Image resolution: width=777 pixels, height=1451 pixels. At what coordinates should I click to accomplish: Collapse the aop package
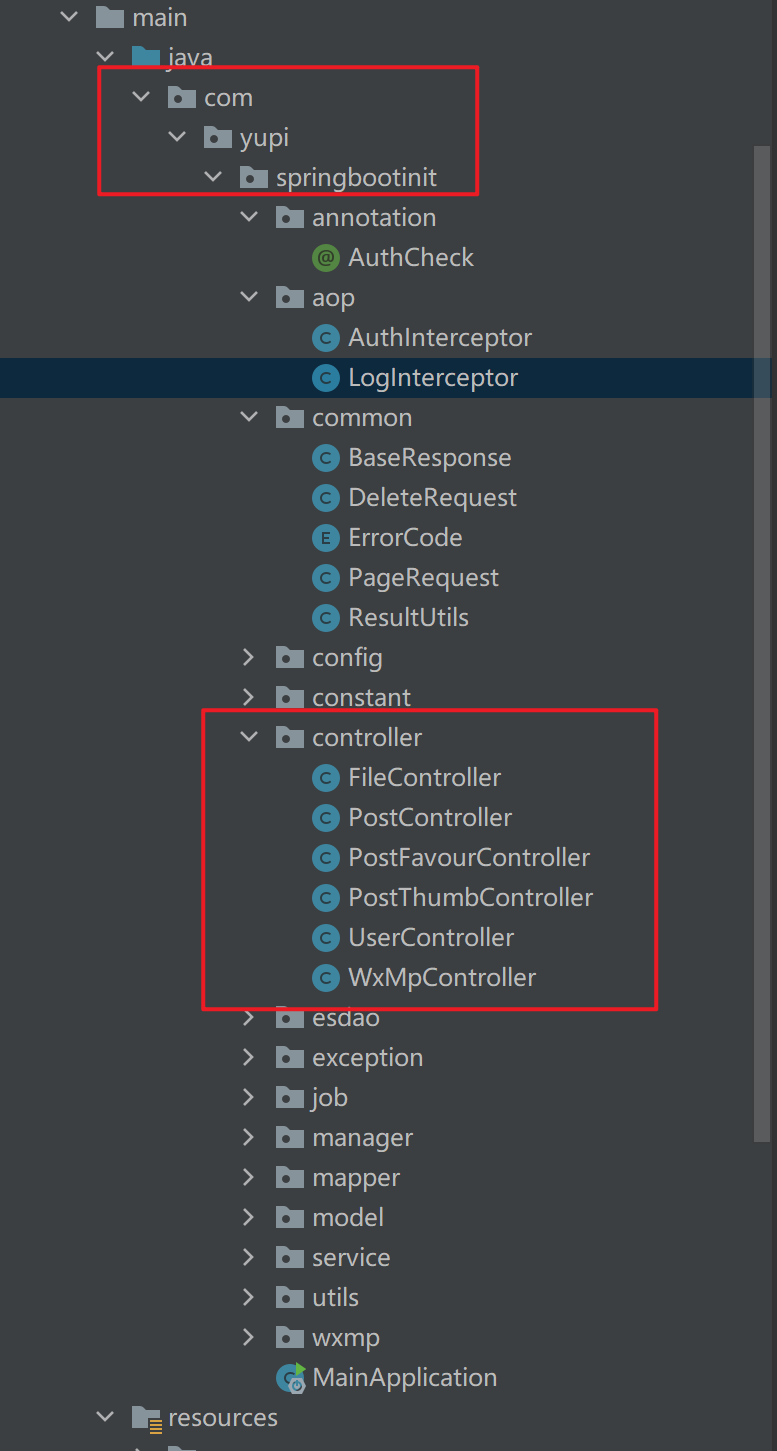pos(249,298)
